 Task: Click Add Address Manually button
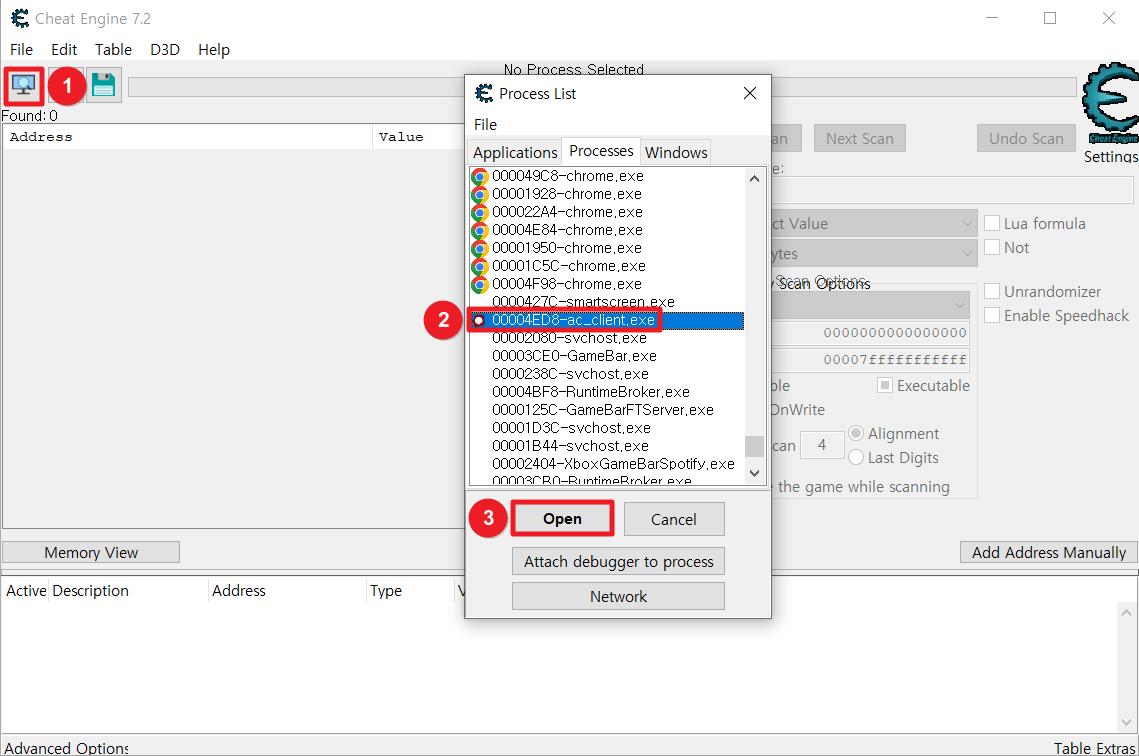coord(1048,552)
